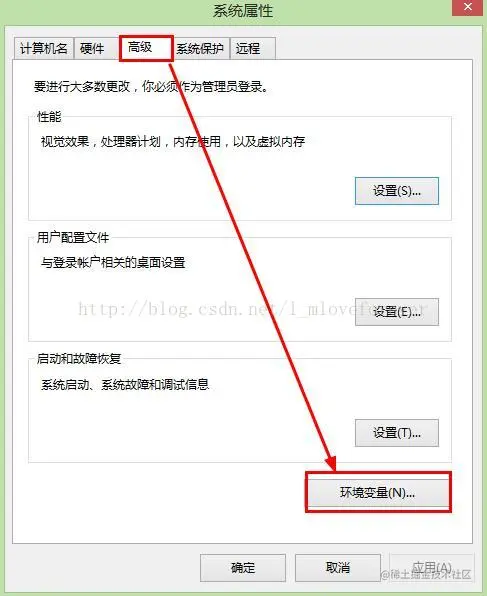Open startup and recovery 设置(T)... button

(397, 433)
